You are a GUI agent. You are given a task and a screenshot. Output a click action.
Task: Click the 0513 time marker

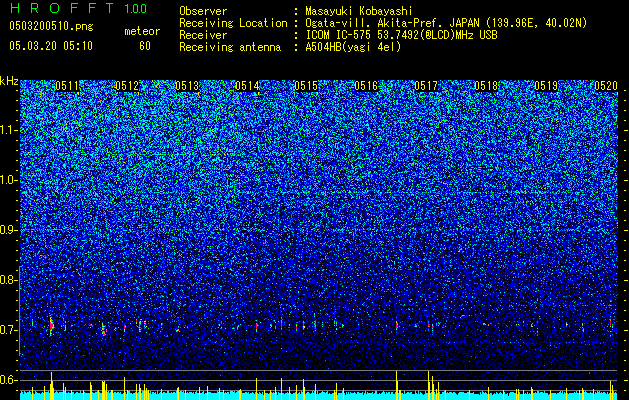[x=187, y=86]
